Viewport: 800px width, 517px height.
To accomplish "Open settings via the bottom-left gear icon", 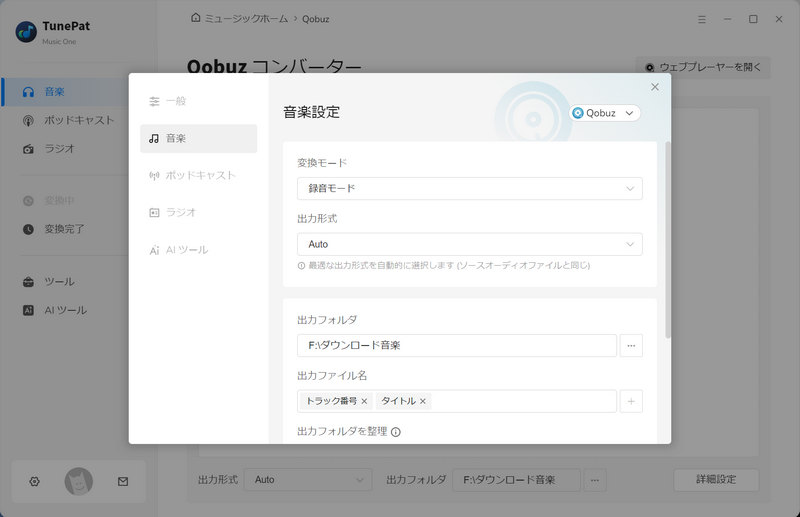I will pos(34,481).
